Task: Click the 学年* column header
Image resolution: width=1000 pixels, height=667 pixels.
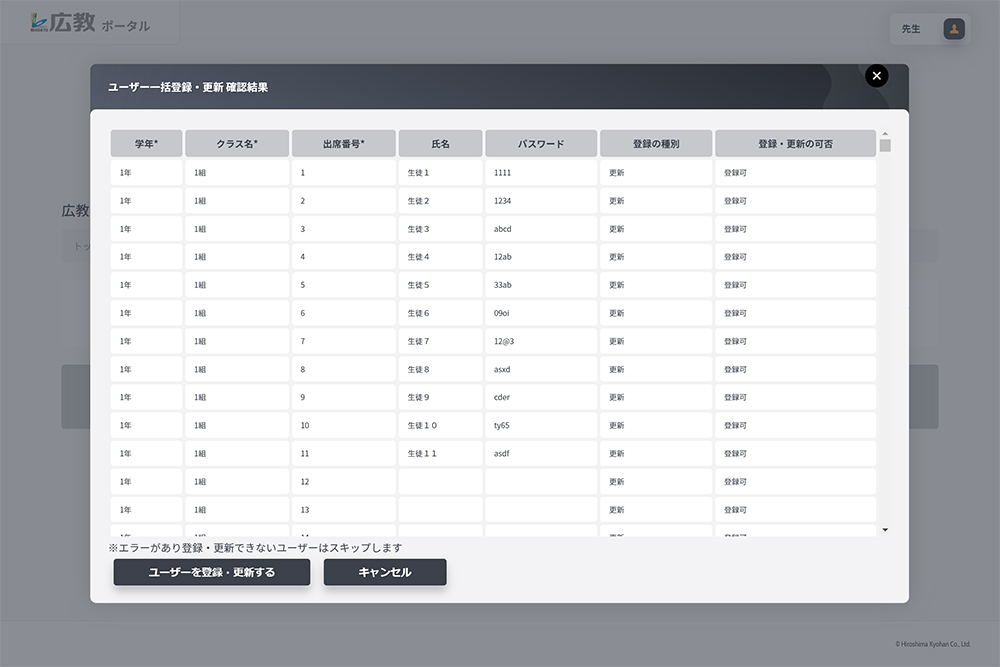Action: tap(147, 143)
